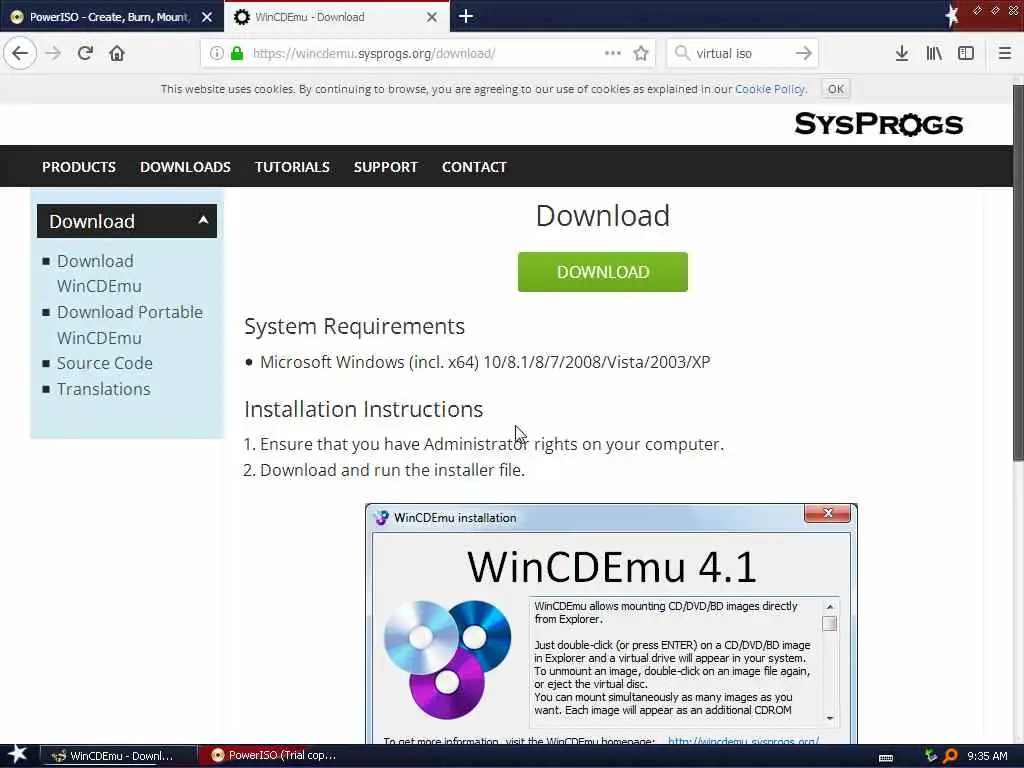
Task: Bookmark this page with the star icon
Action: pyautogui.click(x=641, y=53)
